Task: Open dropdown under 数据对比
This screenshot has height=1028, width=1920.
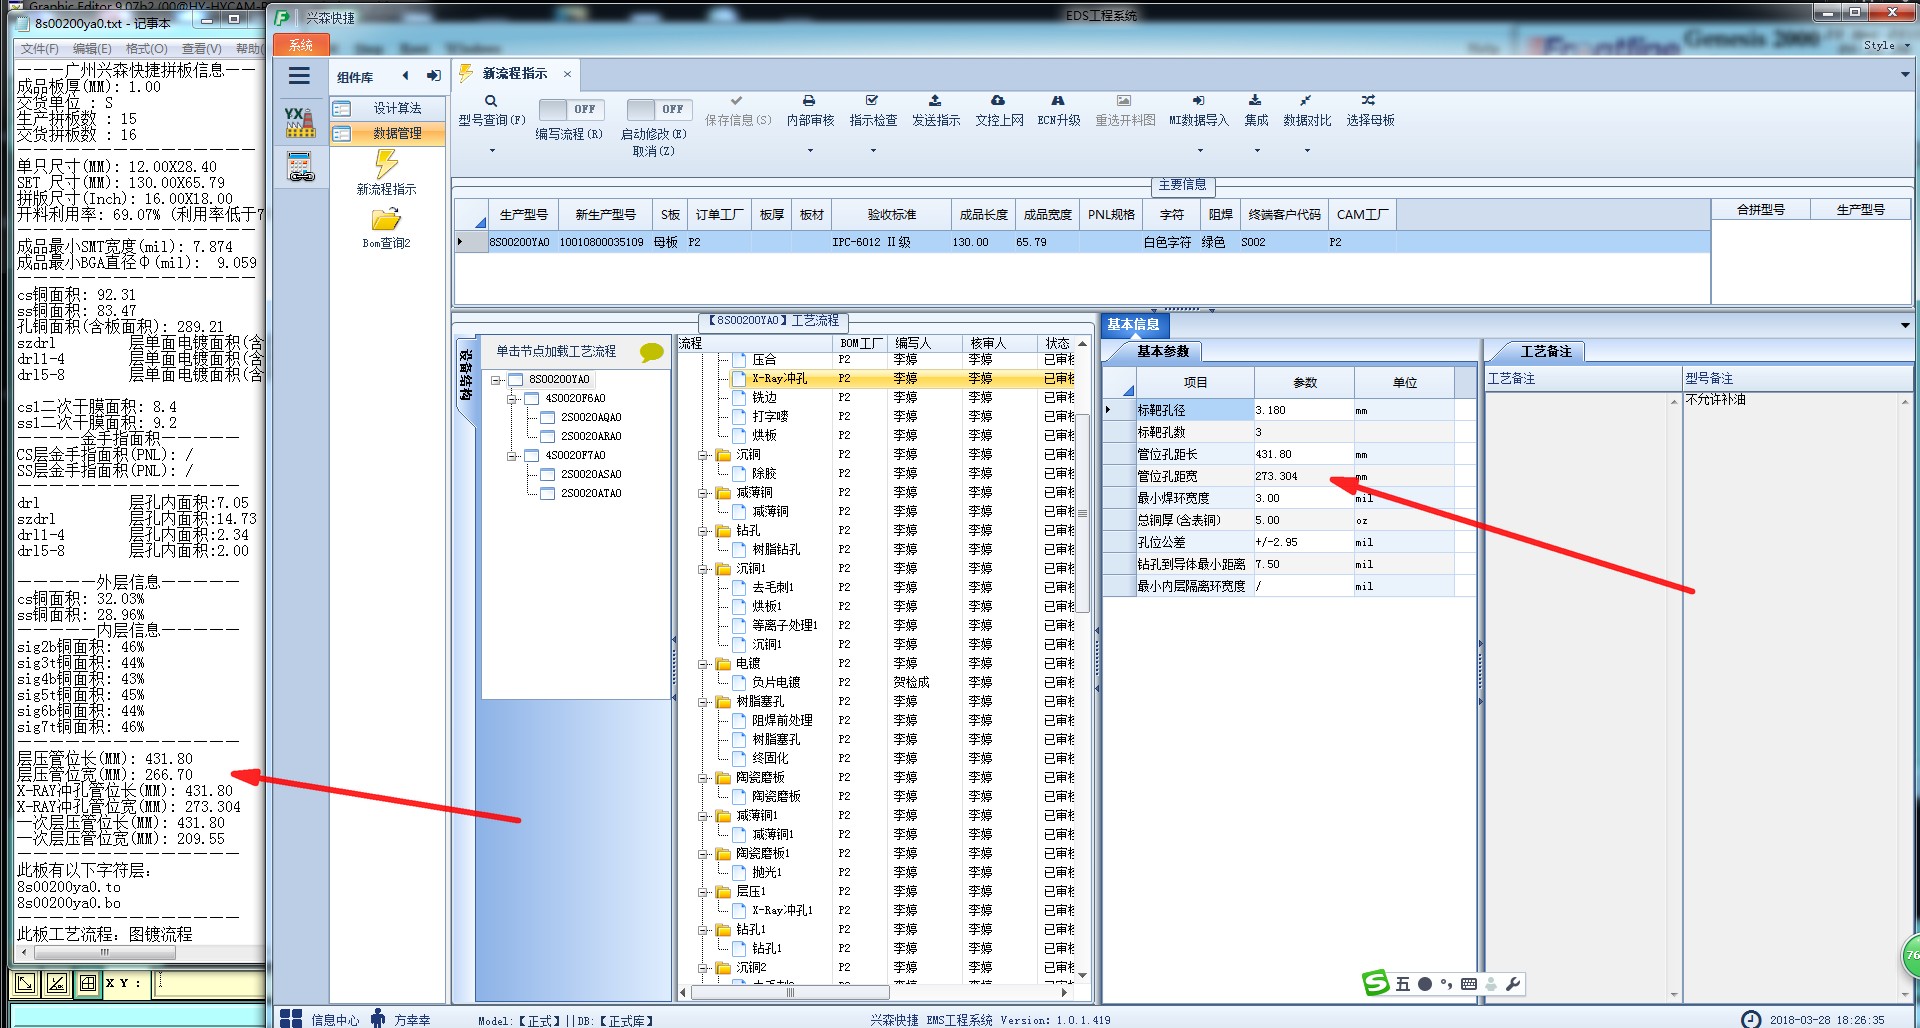Action: tap(1307, 151)
